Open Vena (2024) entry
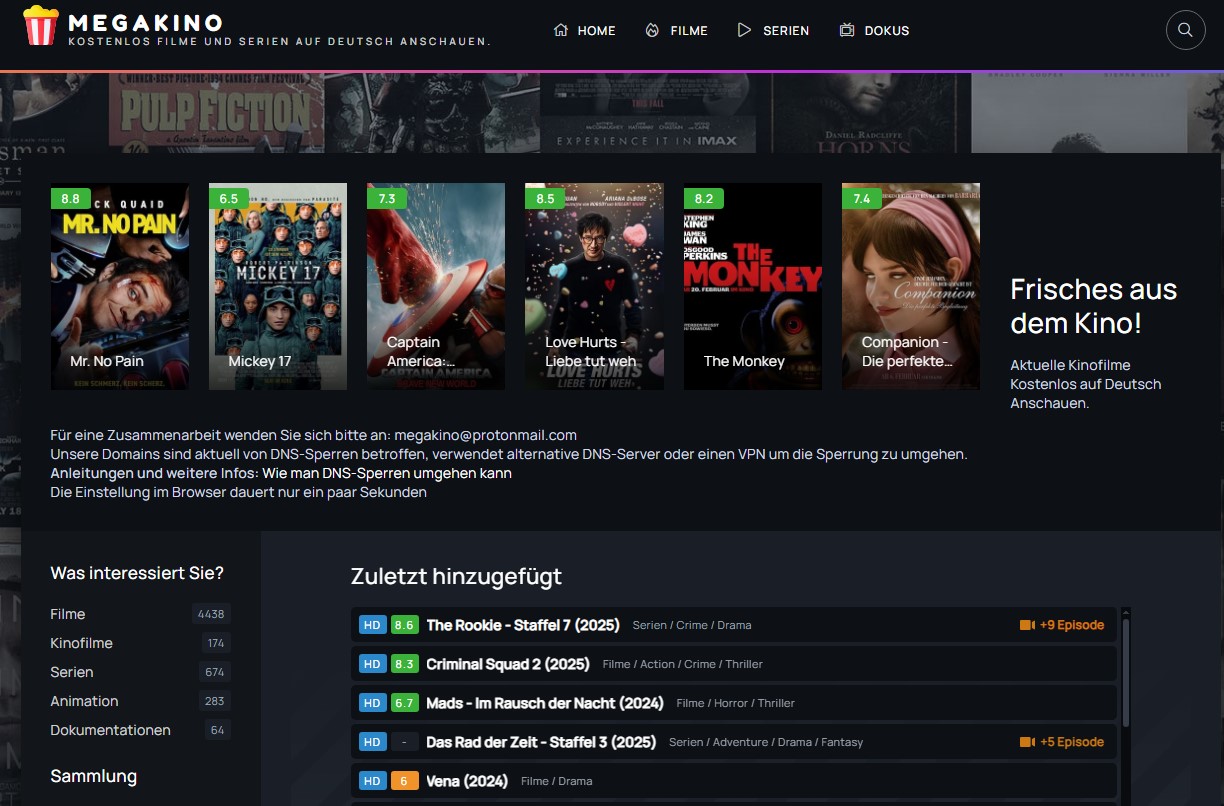 click(467, 781)
